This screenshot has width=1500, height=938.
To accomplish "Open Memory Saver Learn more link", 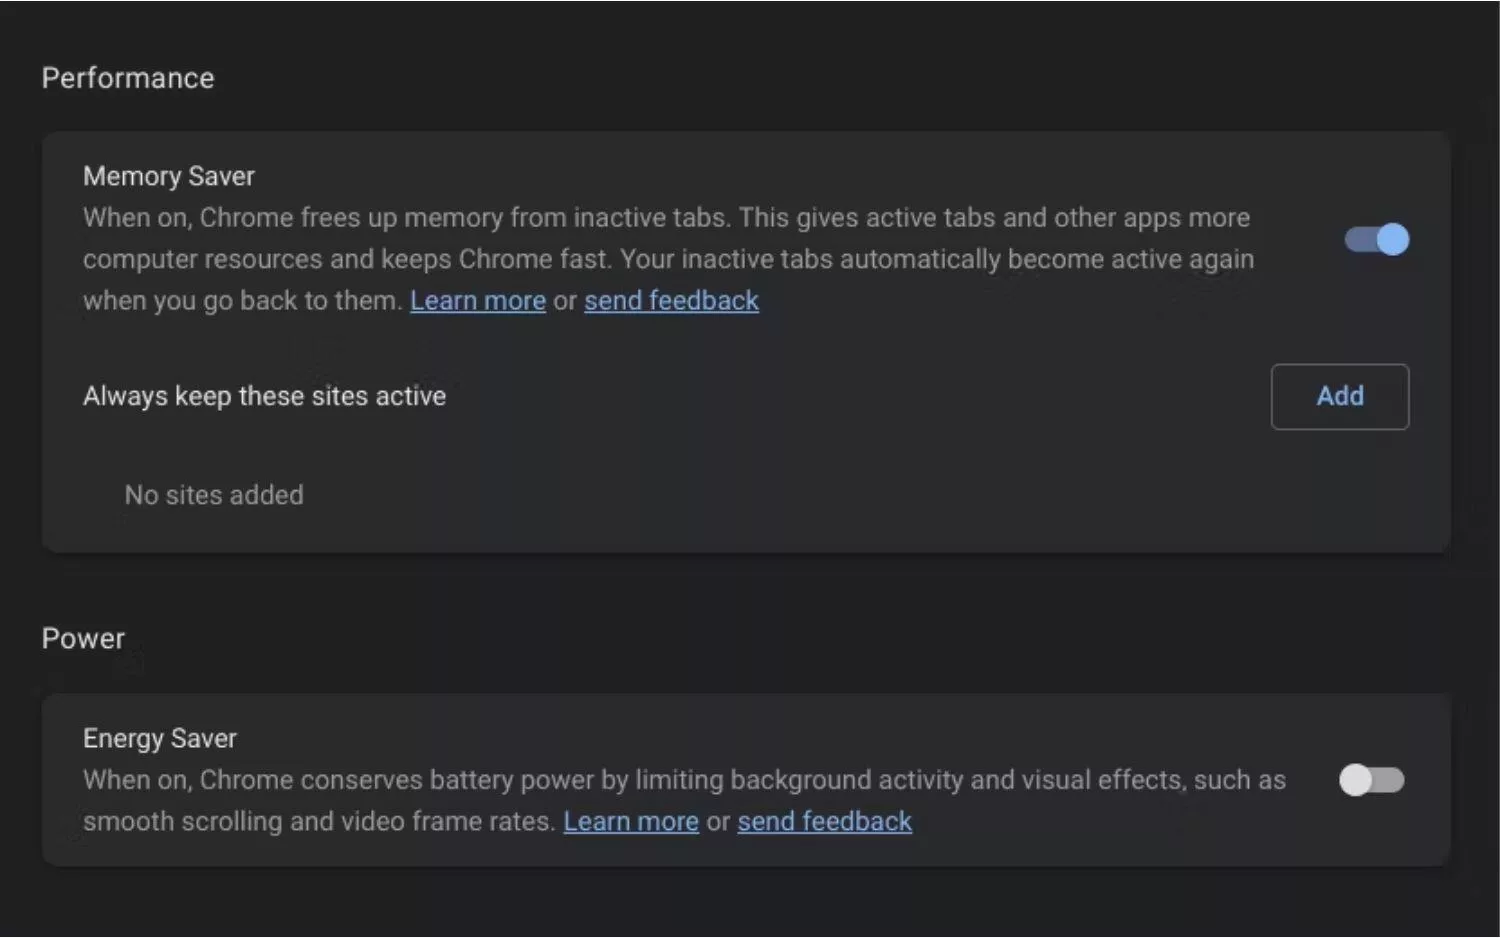I will point(478,301).
